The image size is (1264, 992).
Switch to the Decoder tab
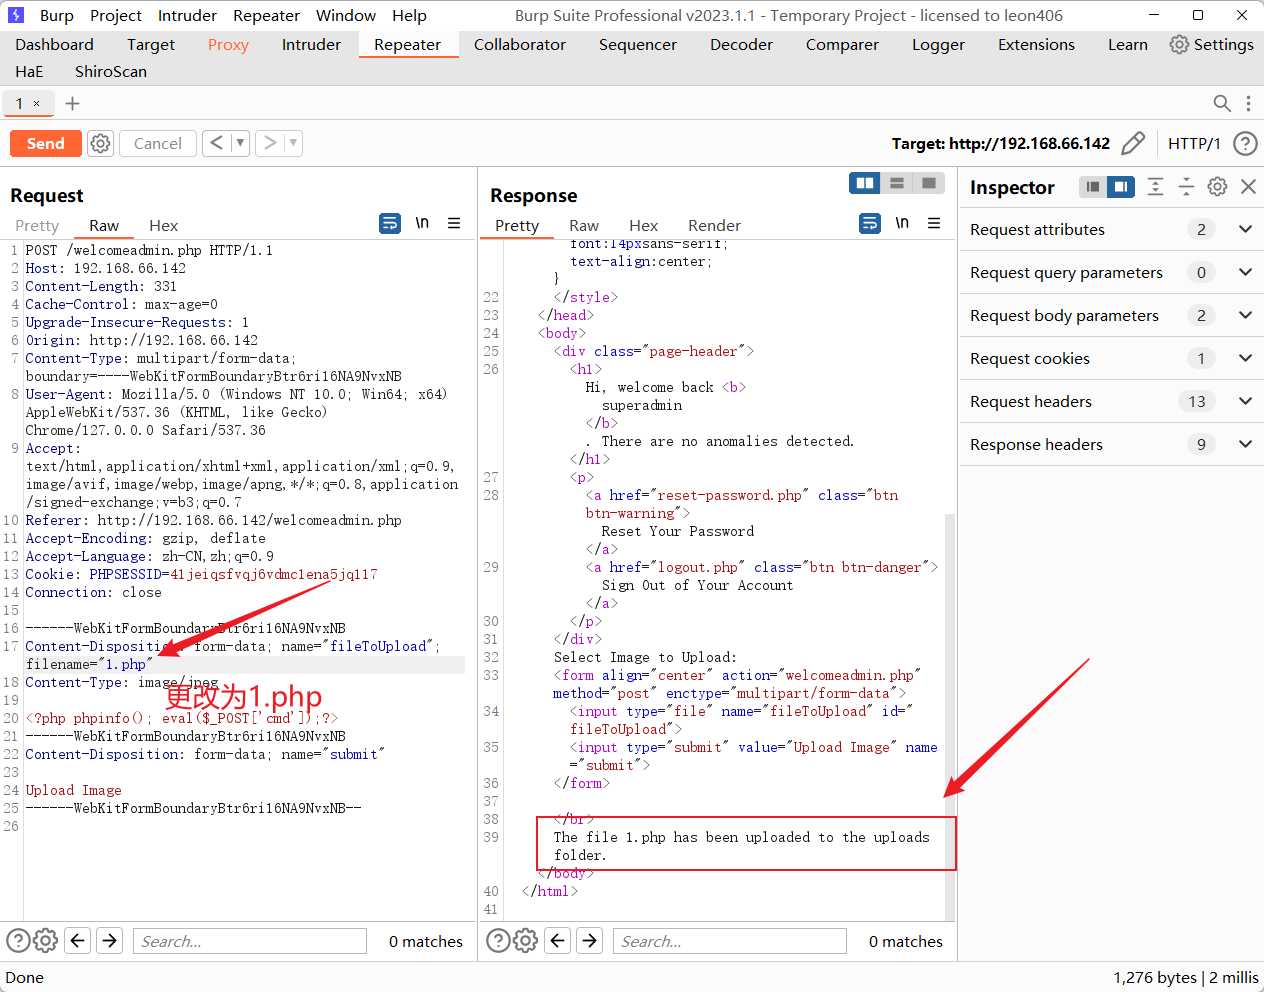coord(741,44)
